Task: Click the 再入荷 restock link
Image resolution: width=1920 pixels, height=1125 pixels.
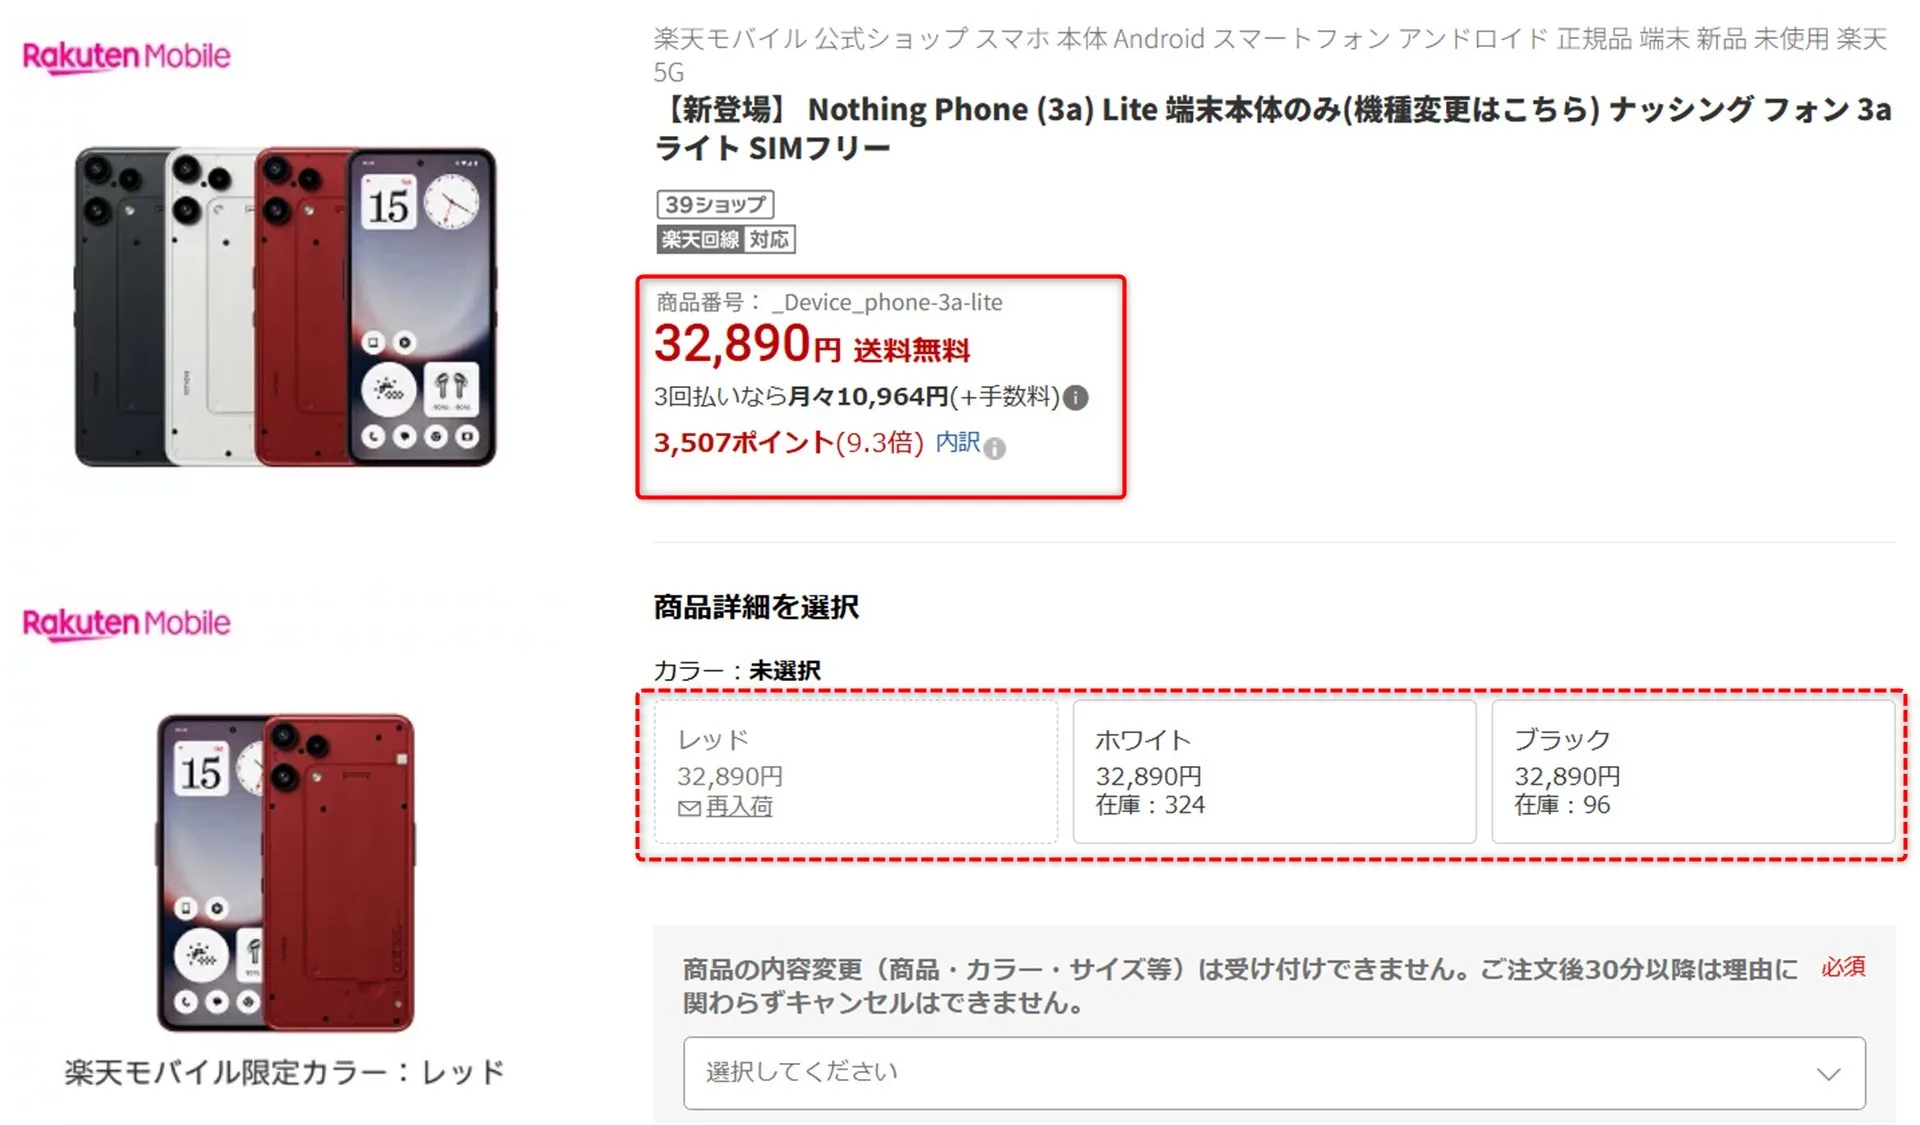Action: pyautogui.click(x=739, y=806)
